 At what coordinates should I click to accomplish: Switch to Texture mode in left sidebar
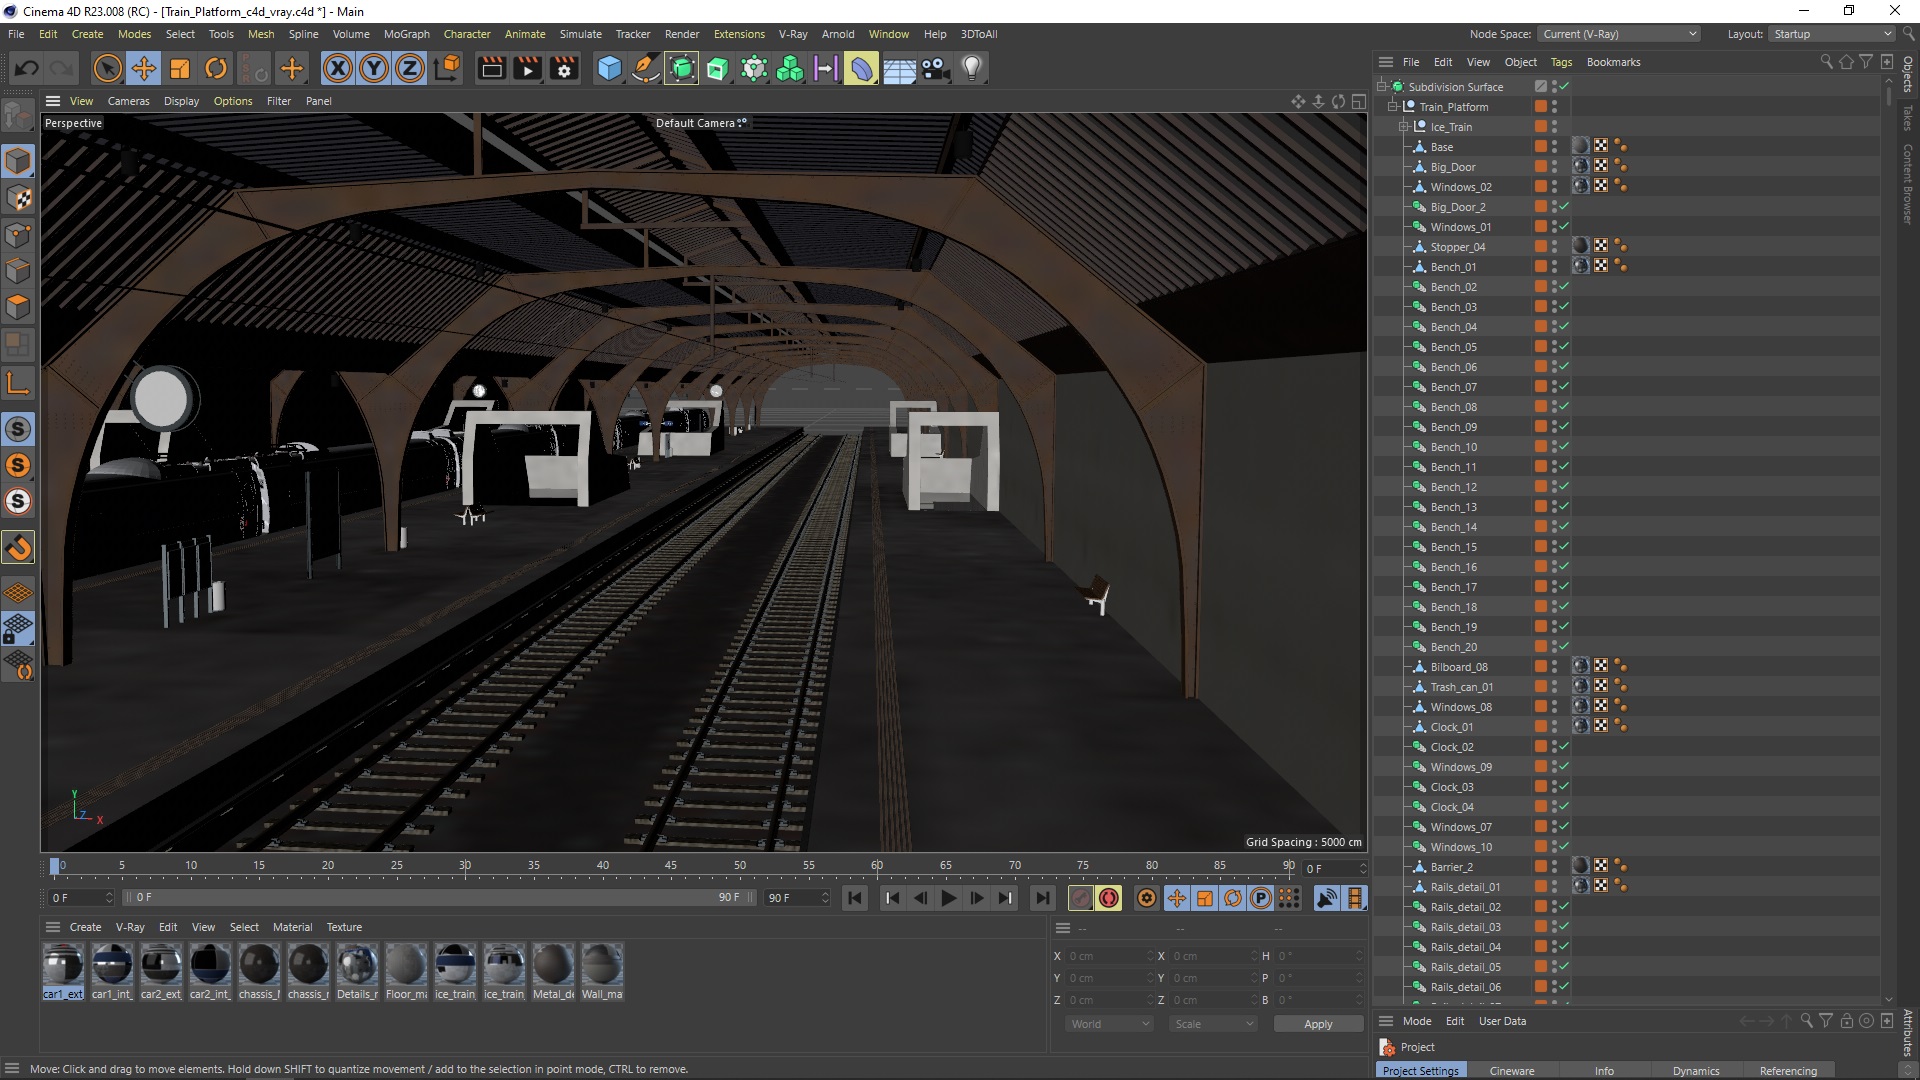tap(18, 198)
